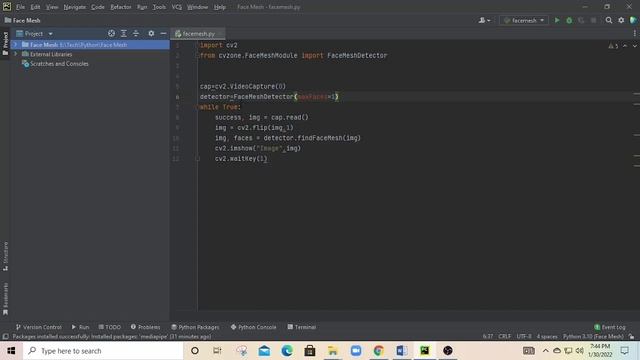The image size is (640, 360).
Task: Click Select Opened File target icon
Action: pos(111,33)
